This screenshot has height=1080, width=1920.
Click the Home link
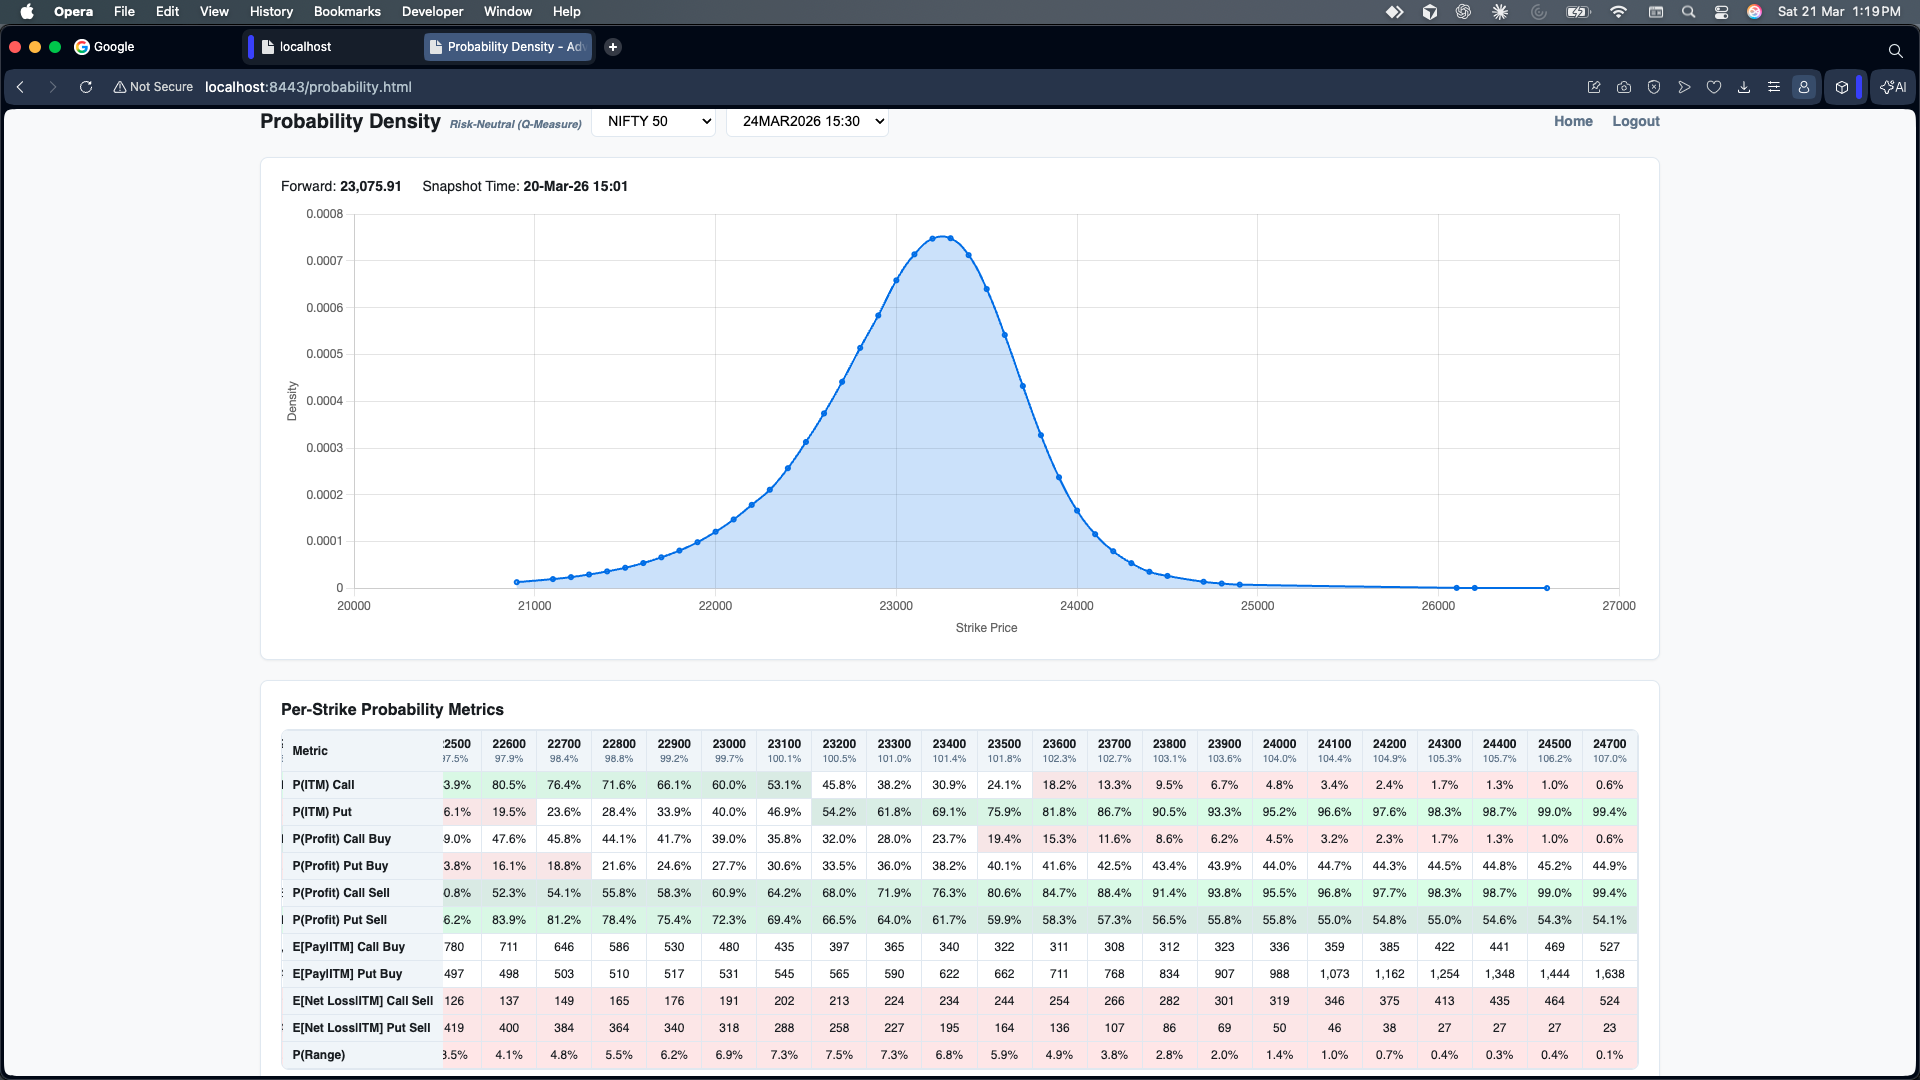[1573, 121]
